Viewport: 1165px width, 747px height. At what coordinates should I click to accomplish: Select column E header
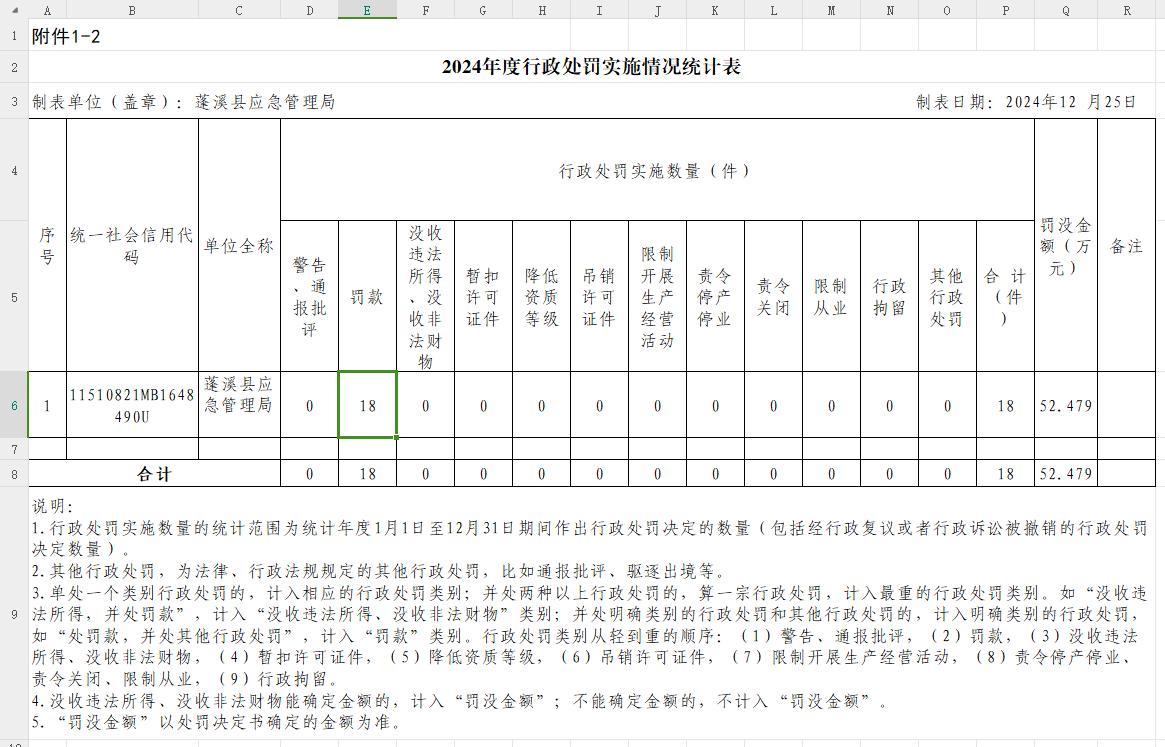pyautogui.click(x=367, y=10)
